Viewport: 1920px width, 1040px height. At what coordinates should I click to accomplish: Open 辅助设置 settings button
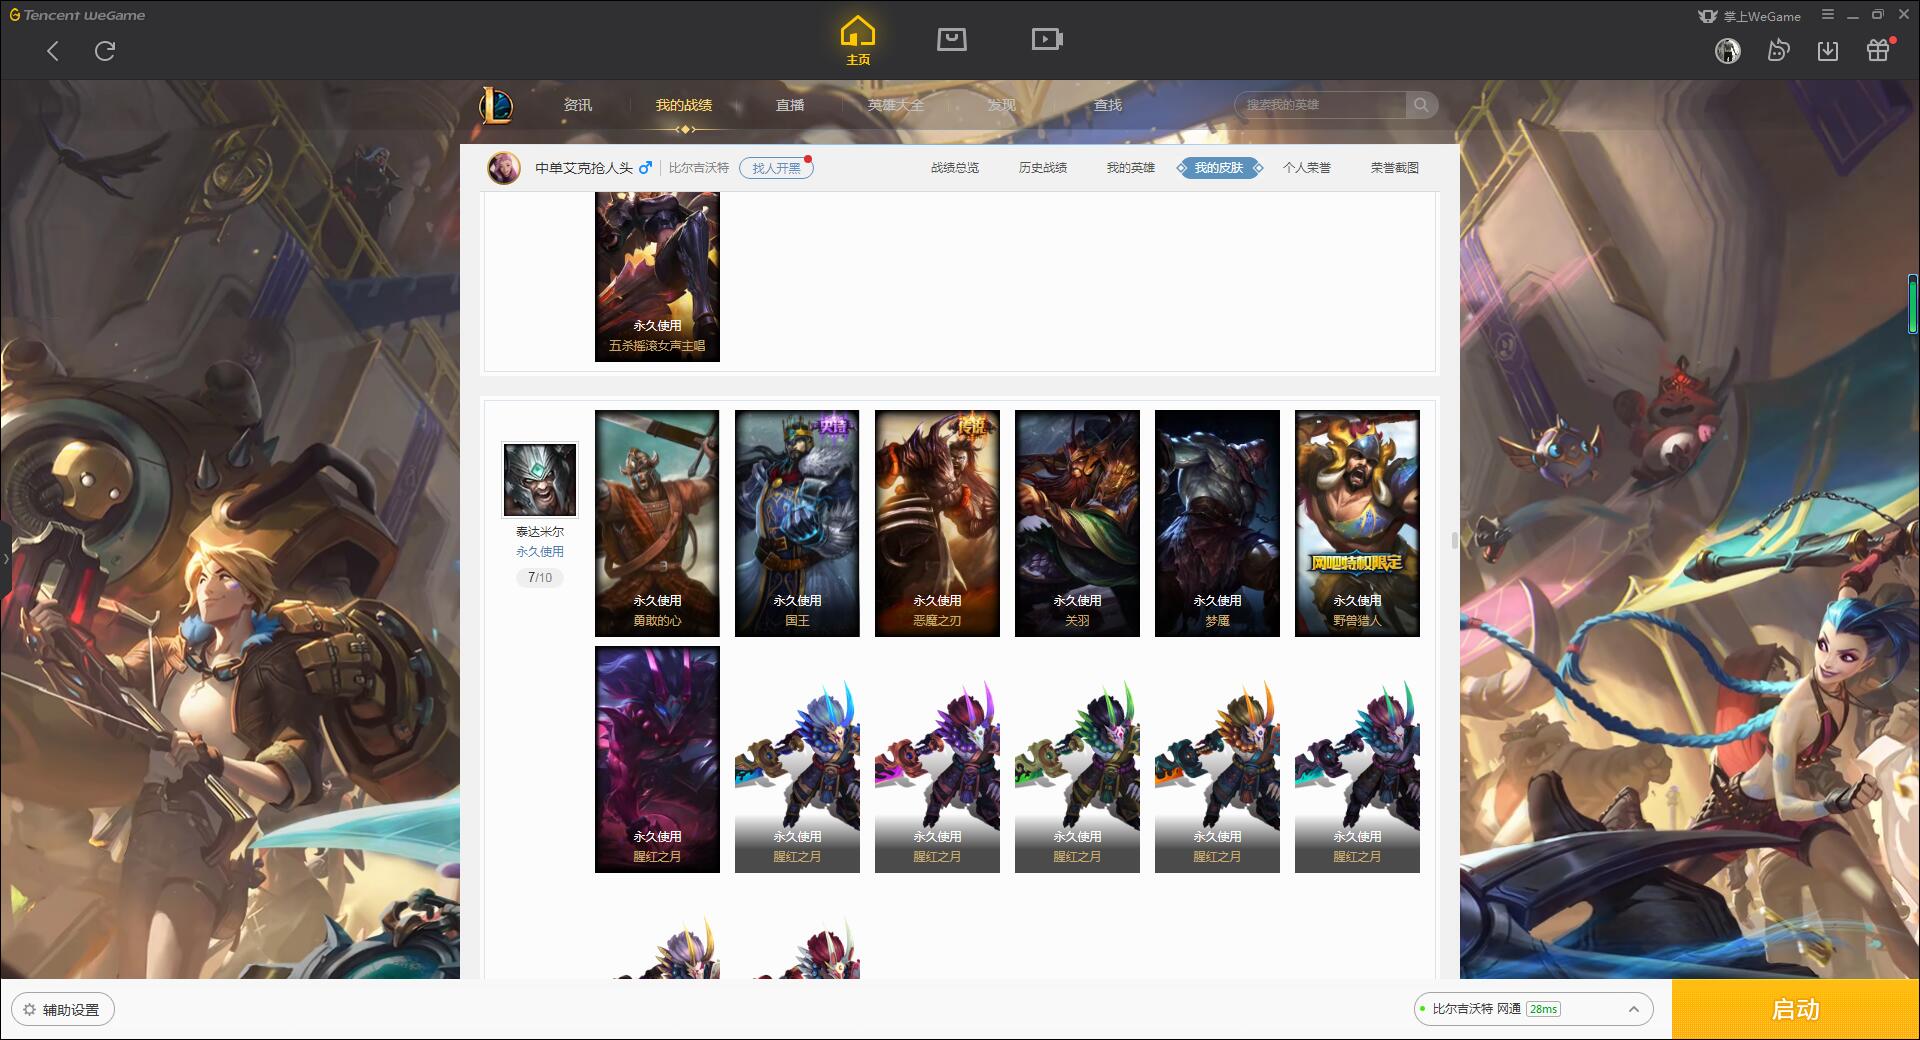(63, 1010)
